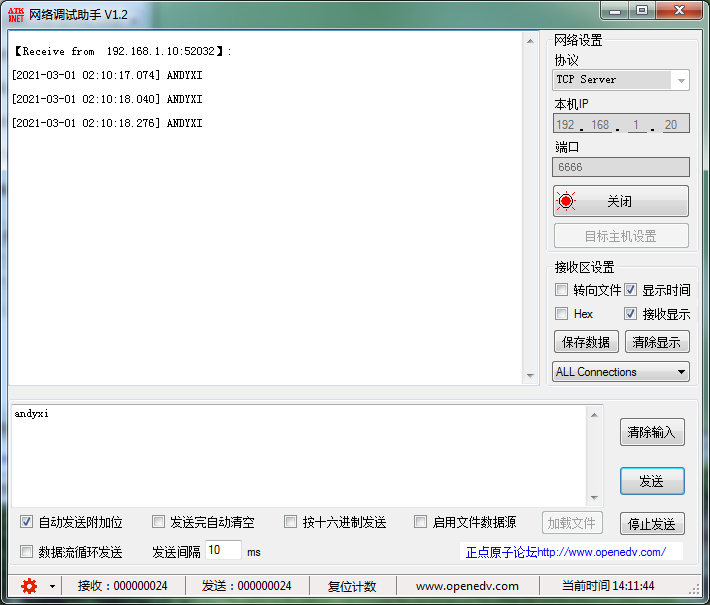710x605 pixels.
Task: Disable the 自动发送附加位 checkbox
Action: point(26,522)
